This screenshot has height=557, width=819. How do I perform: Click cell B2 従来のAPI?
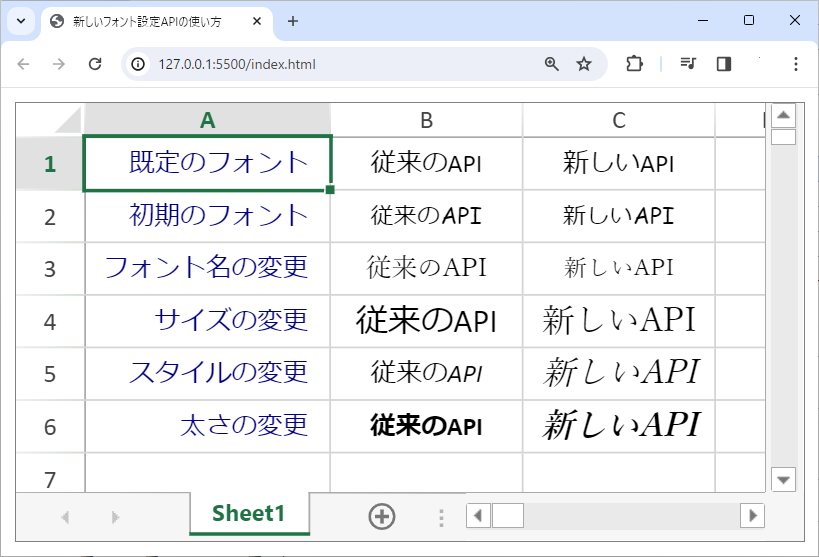(x=426, y=216)
